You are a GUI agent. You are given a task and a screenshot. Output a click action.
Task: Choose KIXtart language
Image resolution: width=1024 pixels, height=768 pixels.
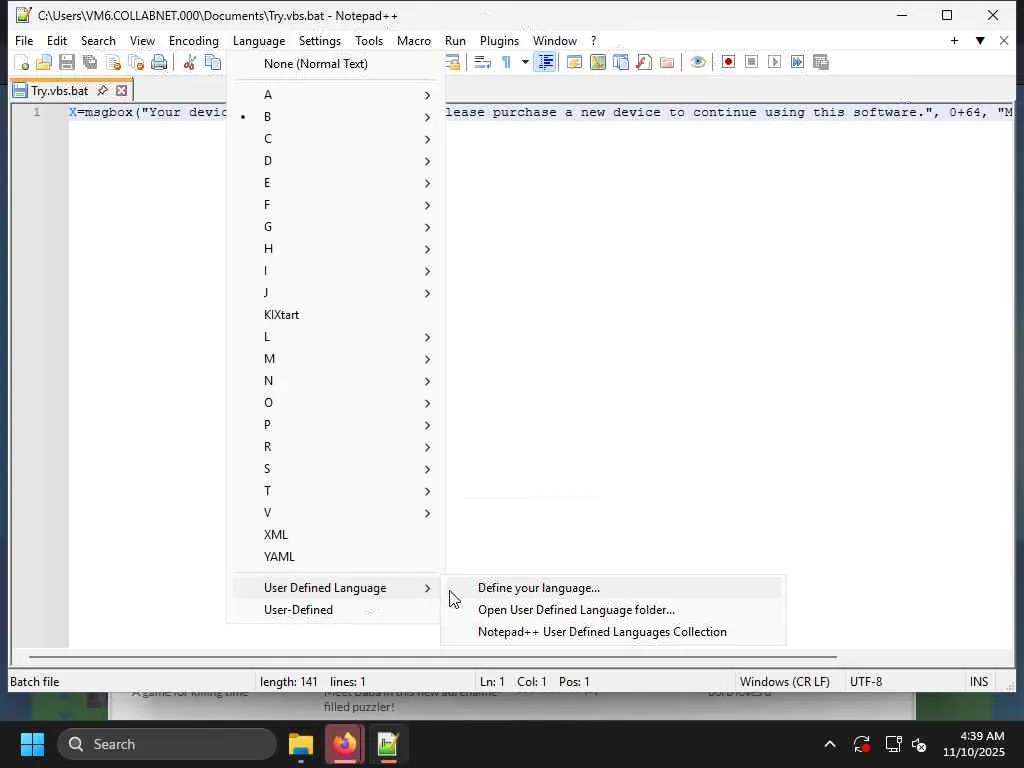point(336,315)
